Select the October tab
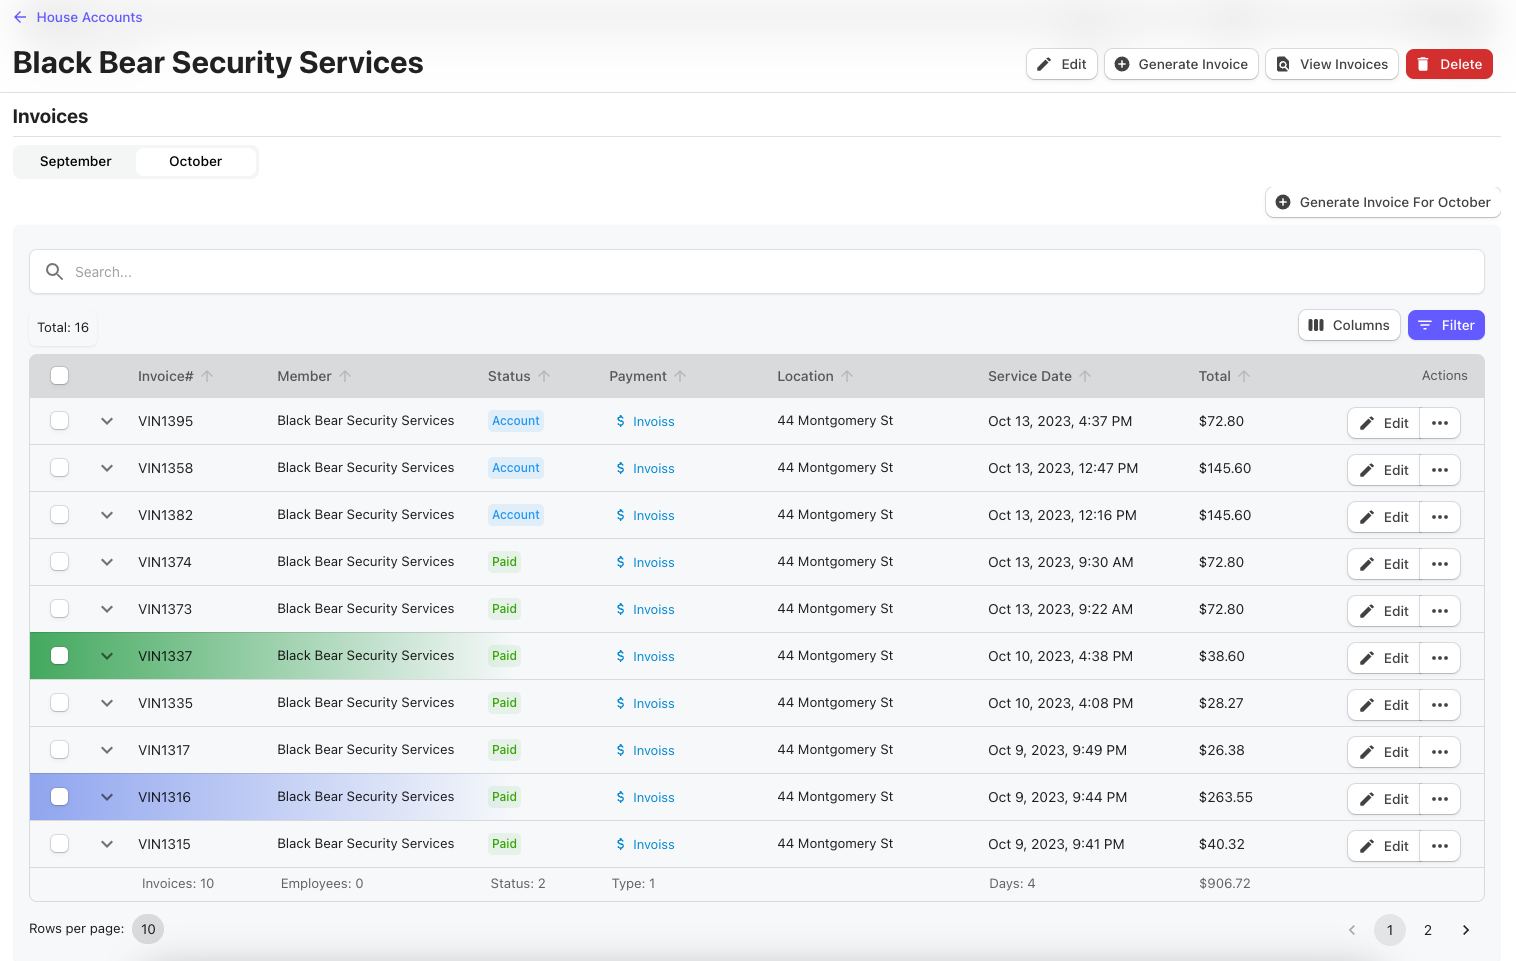The width and height of the screenshot is (1516, 961). click(195, 161)
